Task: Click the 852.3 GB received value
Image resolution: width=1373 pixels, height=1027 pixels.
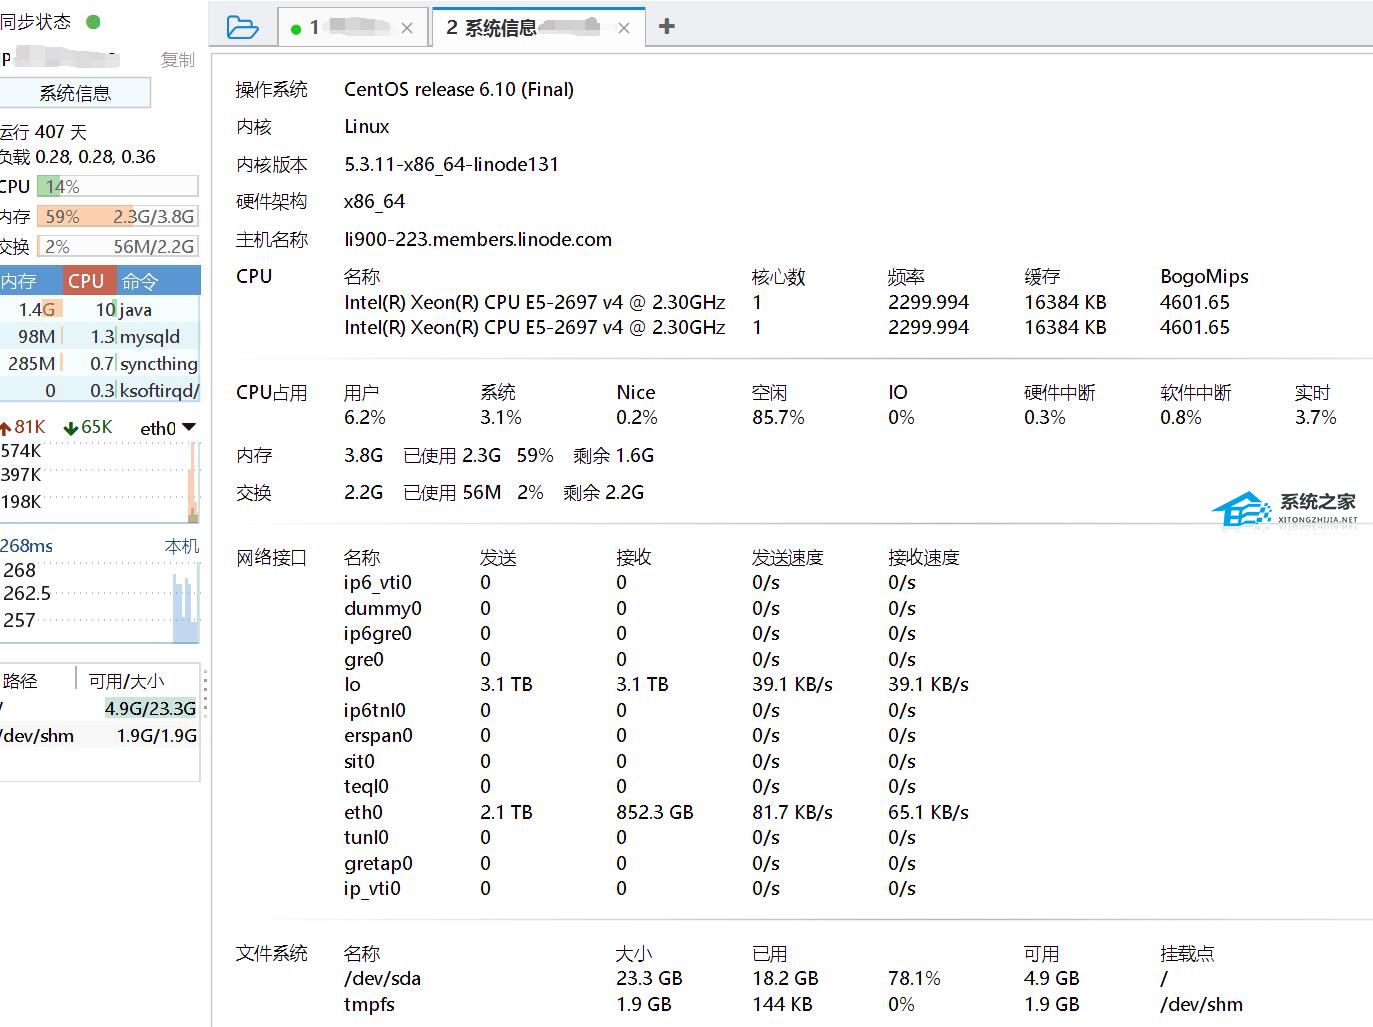Action: point(655,812)
